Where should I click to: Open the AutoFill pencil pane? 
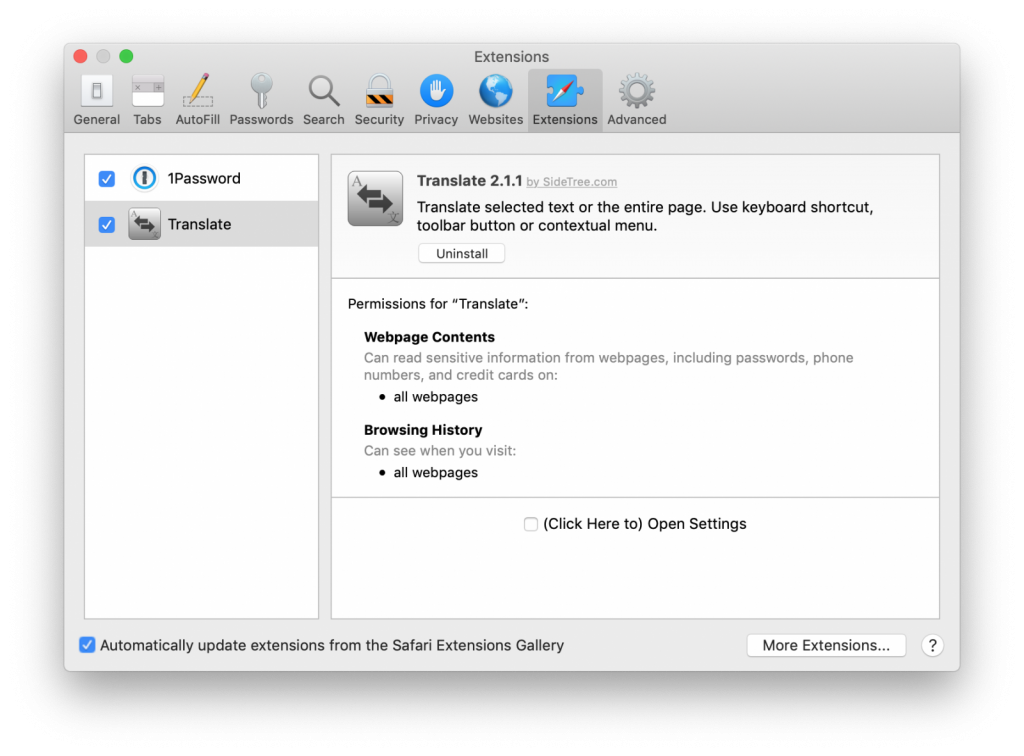coord(197,100)
